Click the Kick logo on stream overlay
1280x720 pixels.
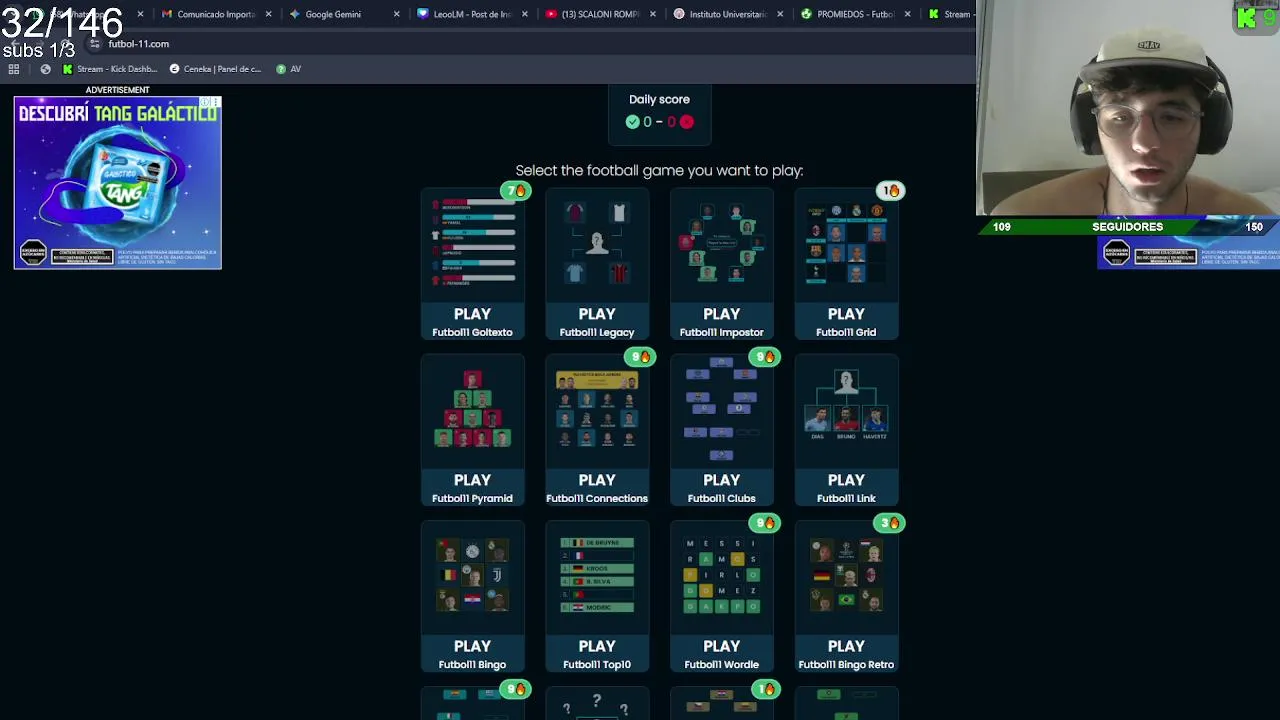point(1247,18)
